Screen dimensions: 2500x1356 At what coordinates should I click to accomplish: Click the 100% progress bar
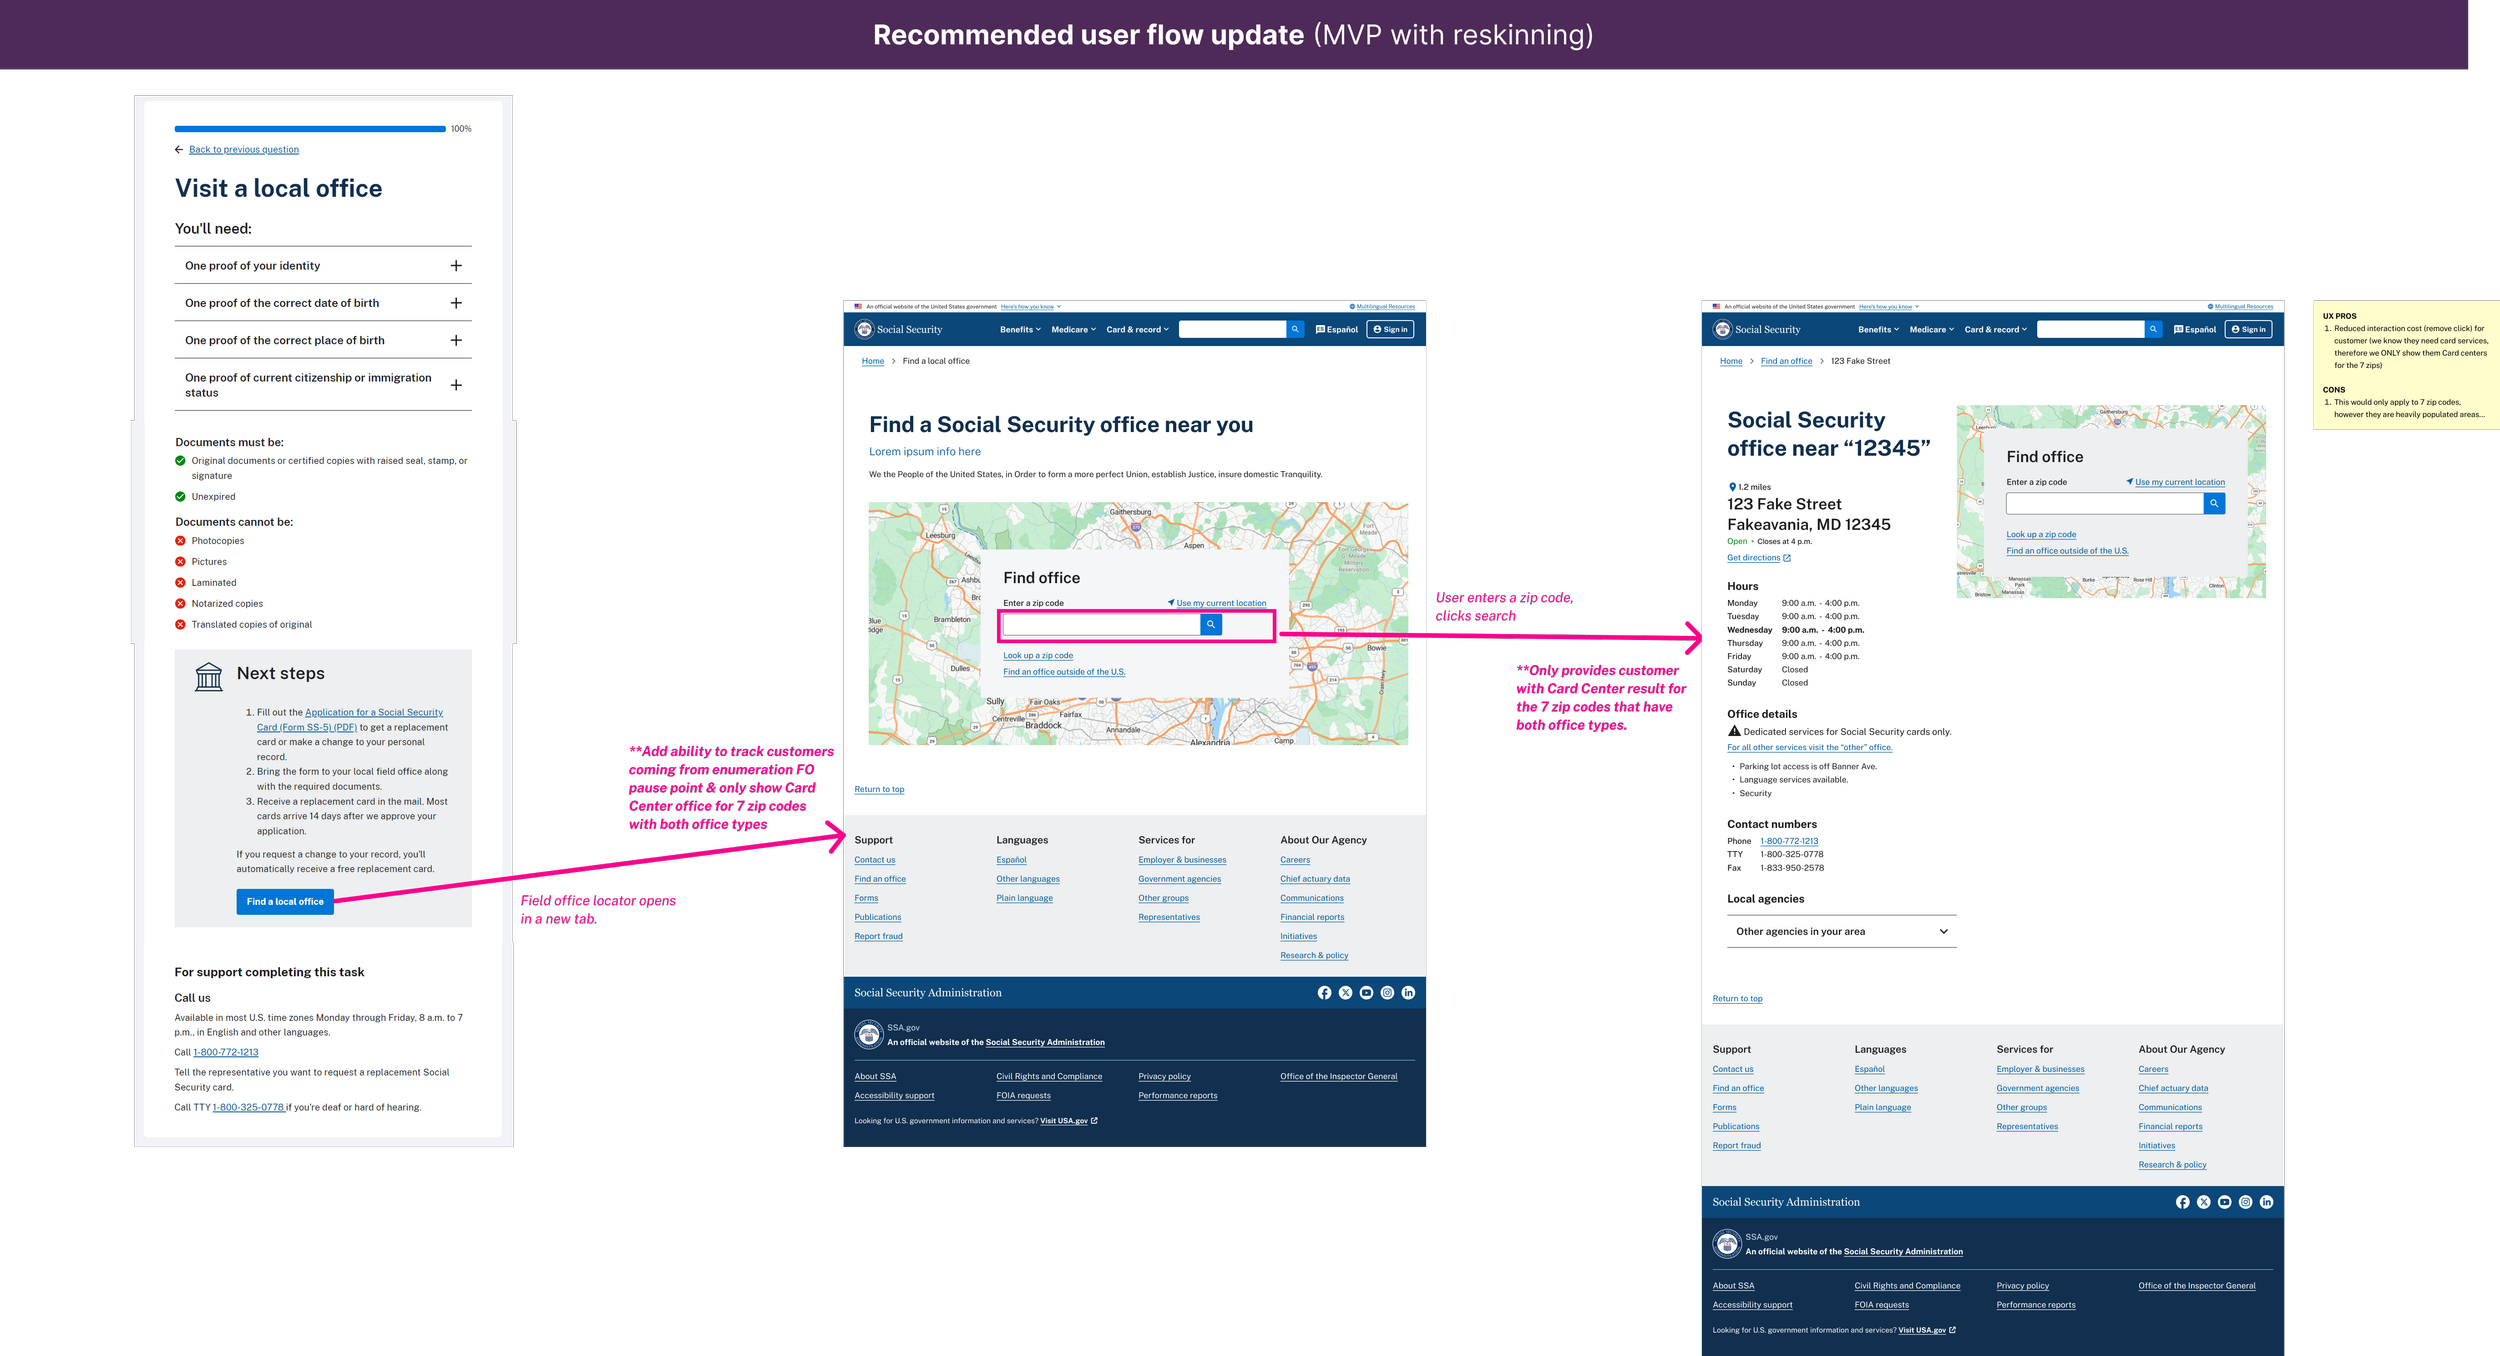pos(310,128)
